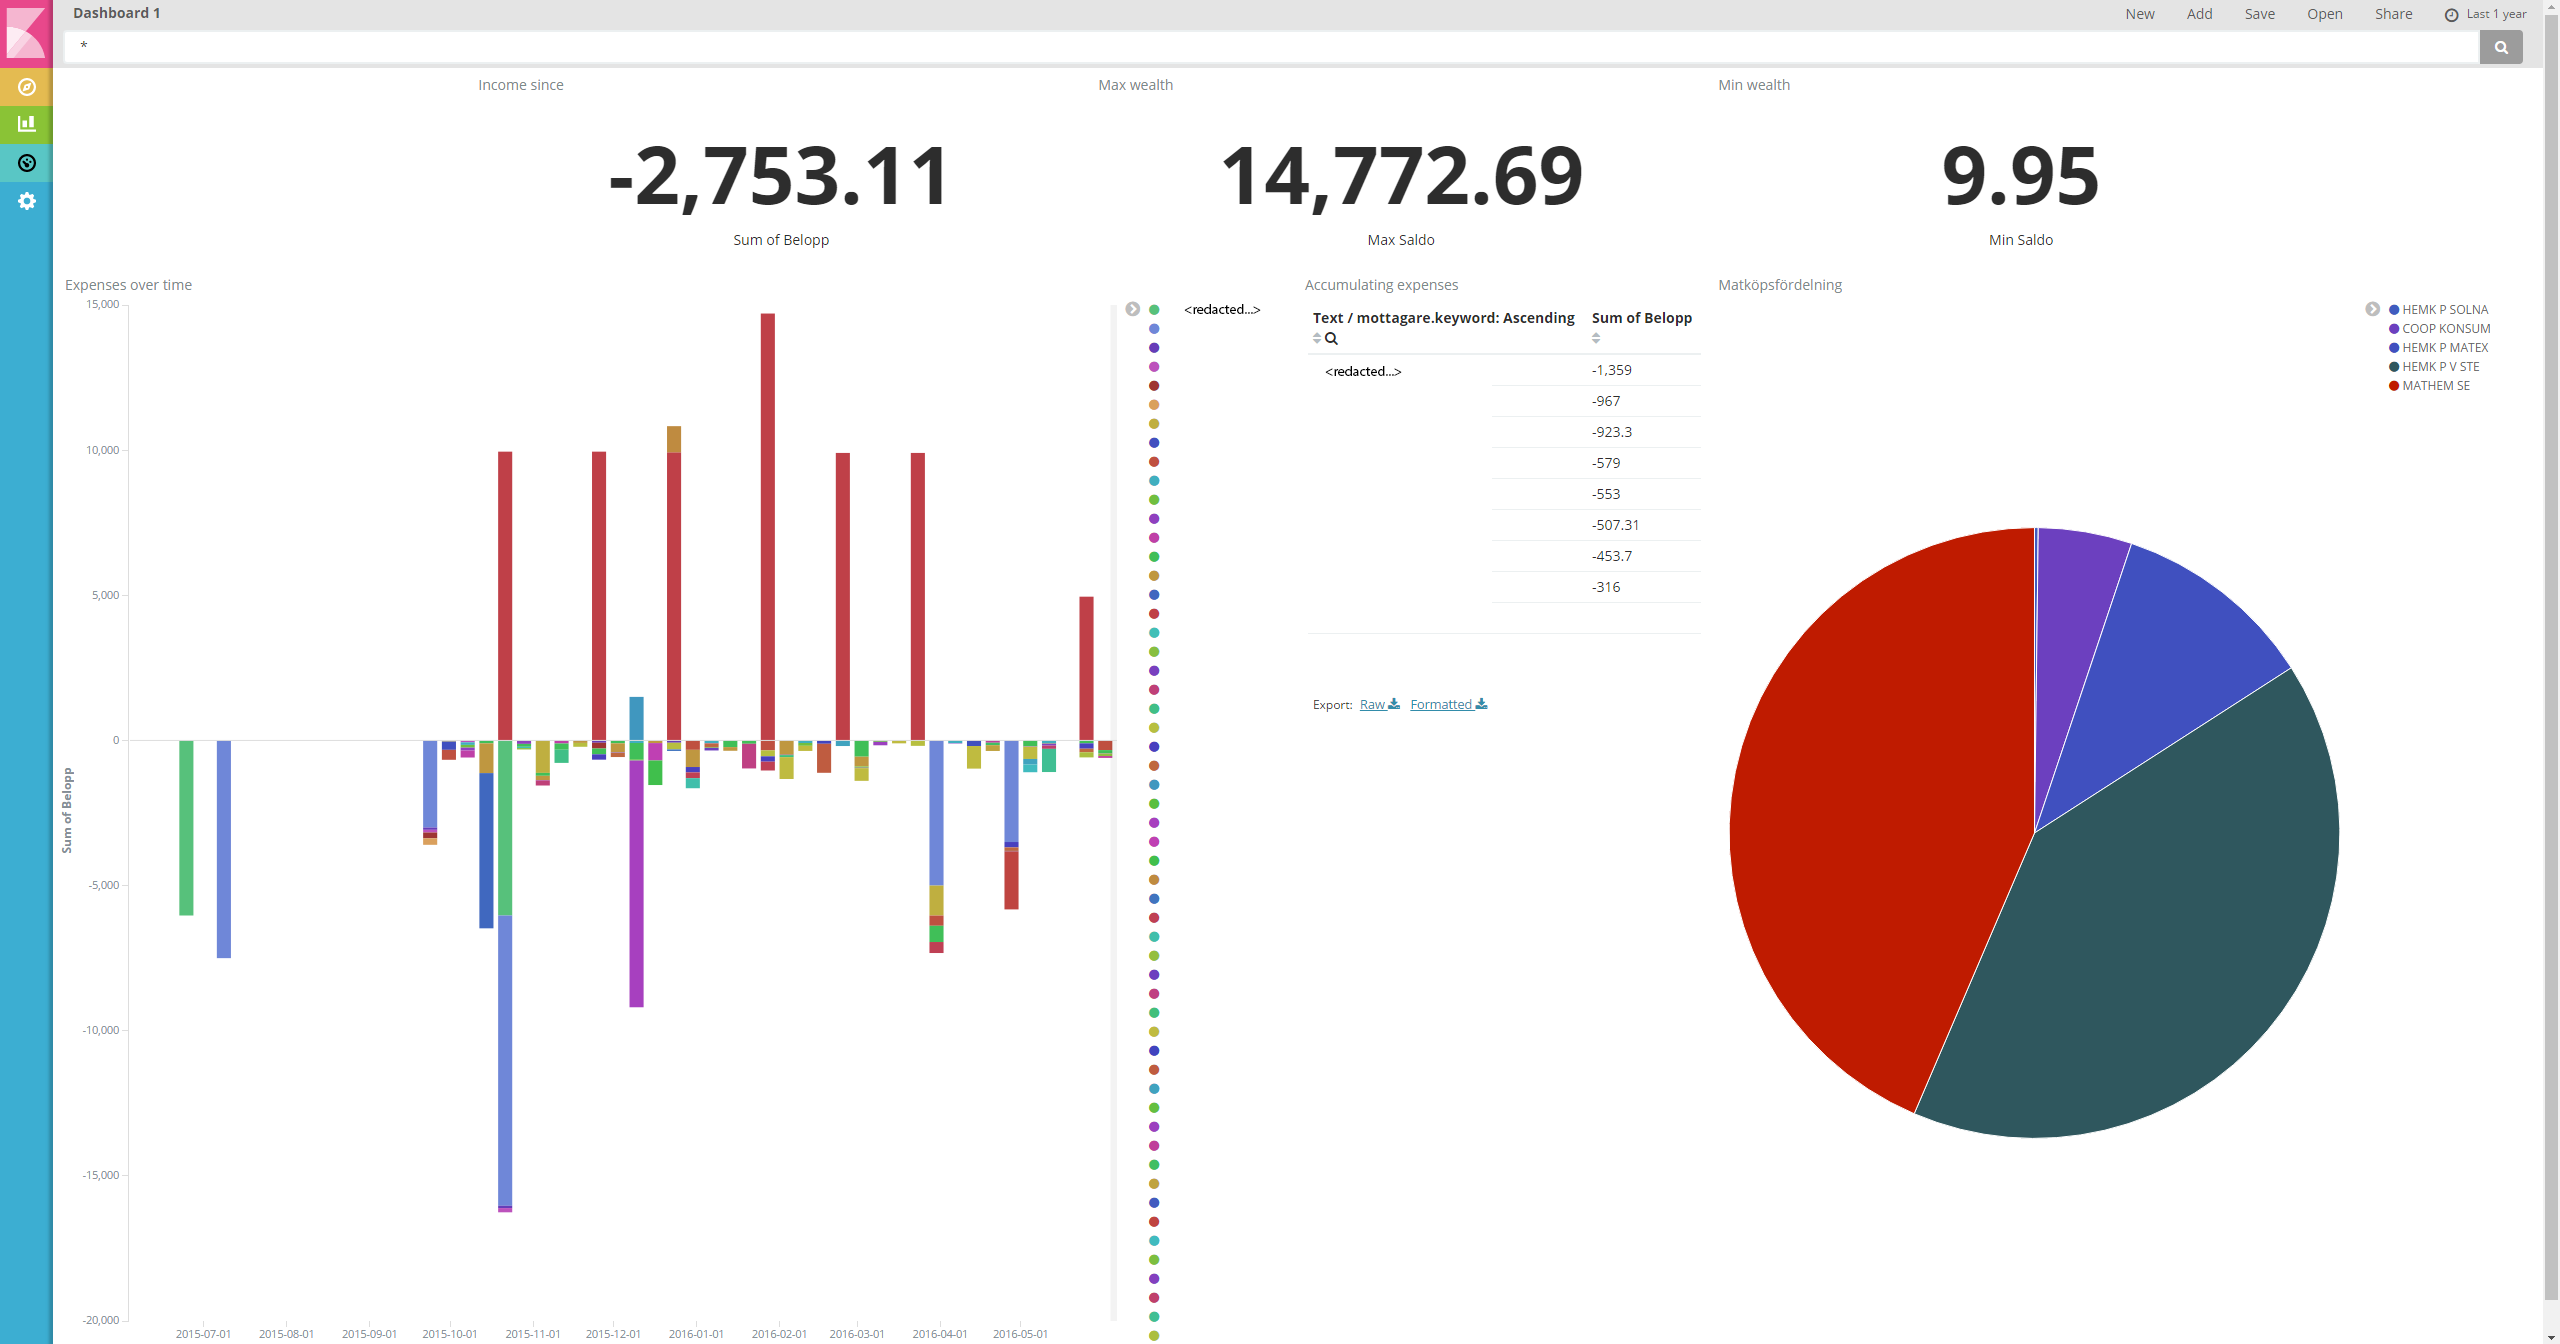Collapse the pie chart legend arrow
This screenshot has height=1344, width=2560.
2372,309
